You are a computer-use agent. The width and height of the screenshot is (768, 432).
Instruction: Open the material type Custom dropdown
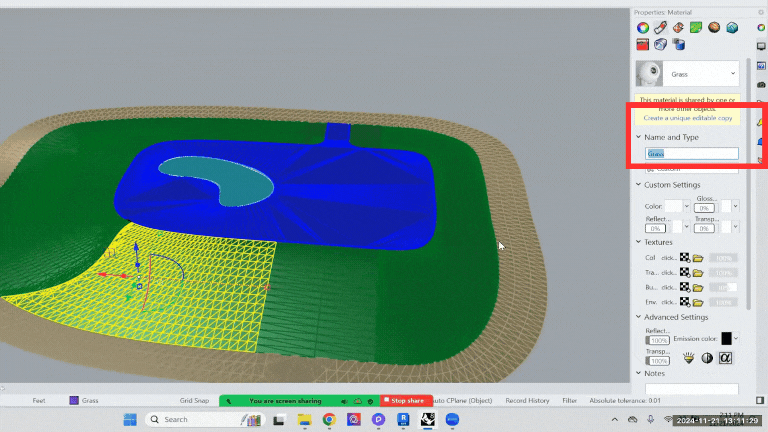click(x=692, y=169)
